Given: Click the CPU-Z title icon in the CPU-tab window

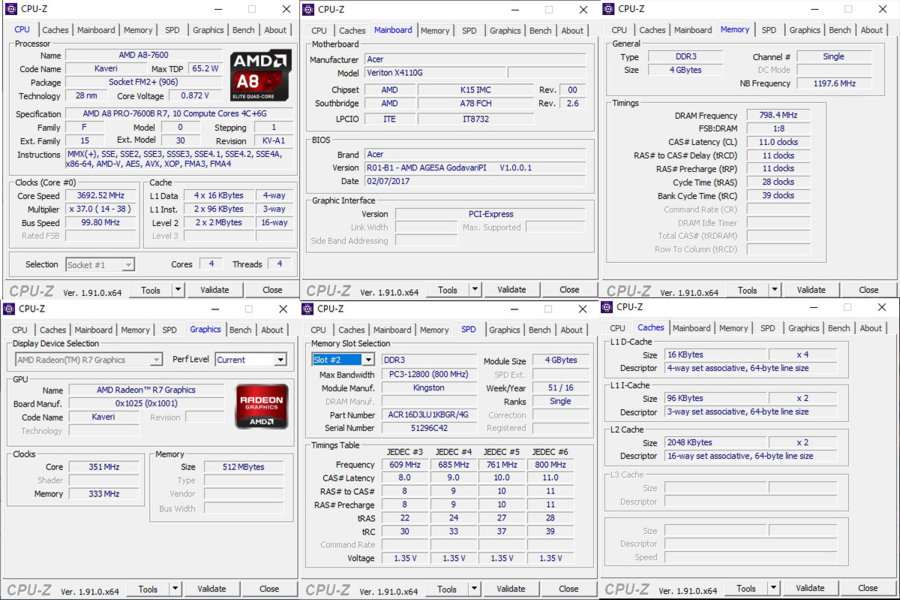Looking at the screenshot, I should [11, 9].
